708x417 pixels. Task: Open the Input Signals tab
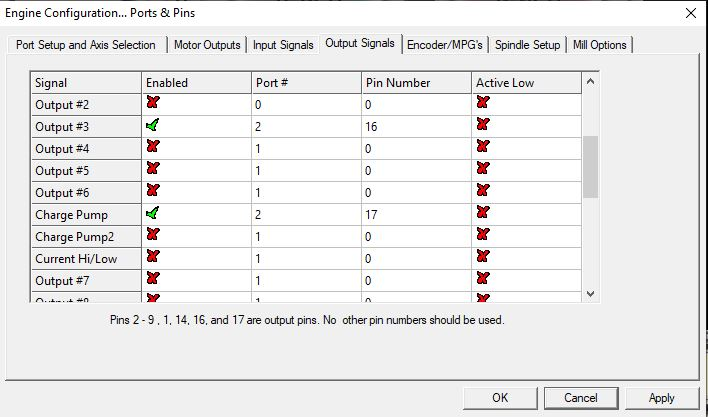tap(283, 45)
